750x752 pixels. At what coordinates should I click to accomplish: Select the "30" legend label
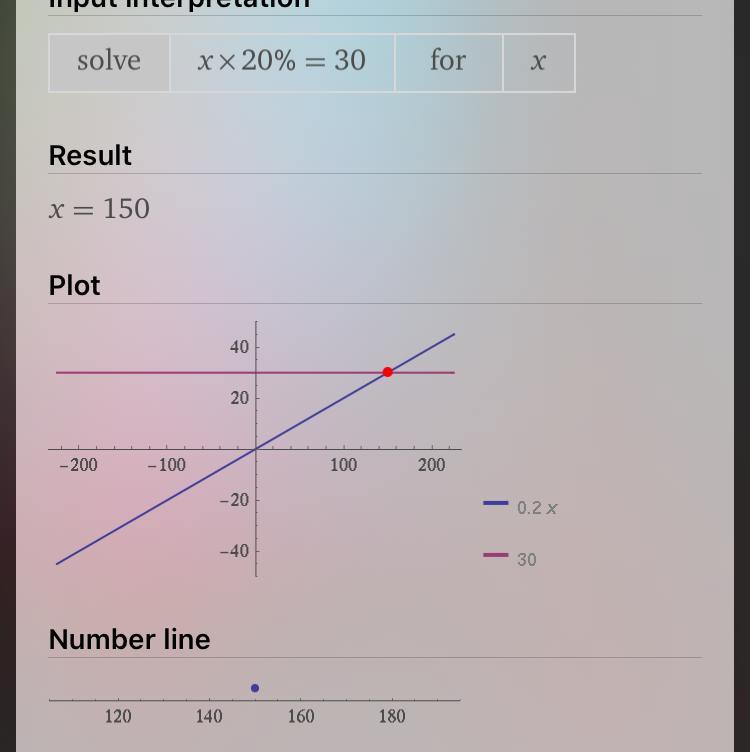pos(527,560)
